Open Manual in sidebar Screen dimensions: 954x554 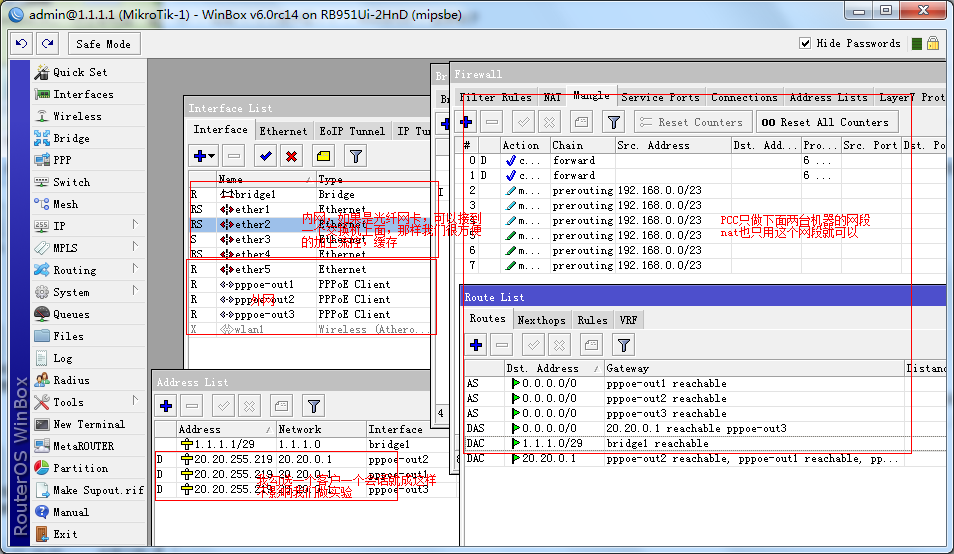[71, 512]
